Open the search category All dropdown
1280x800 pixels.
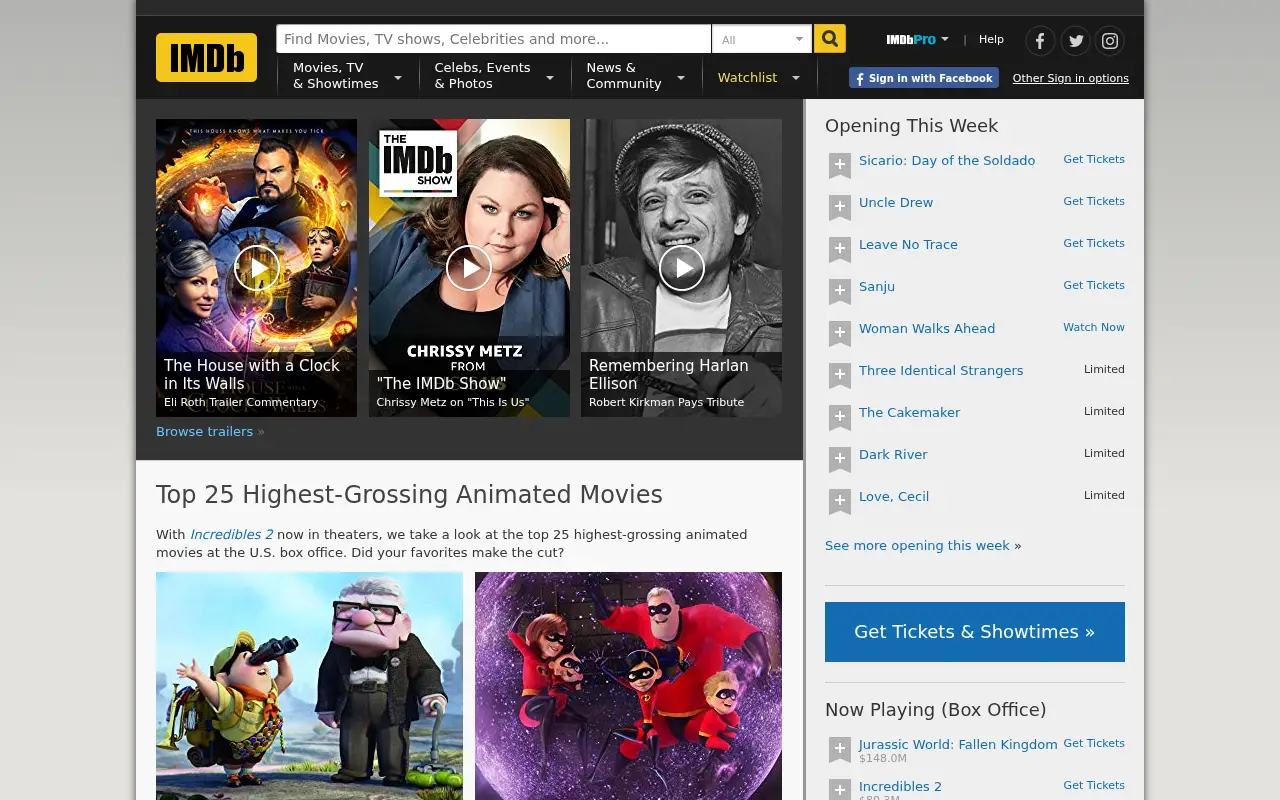click(762, 39)
